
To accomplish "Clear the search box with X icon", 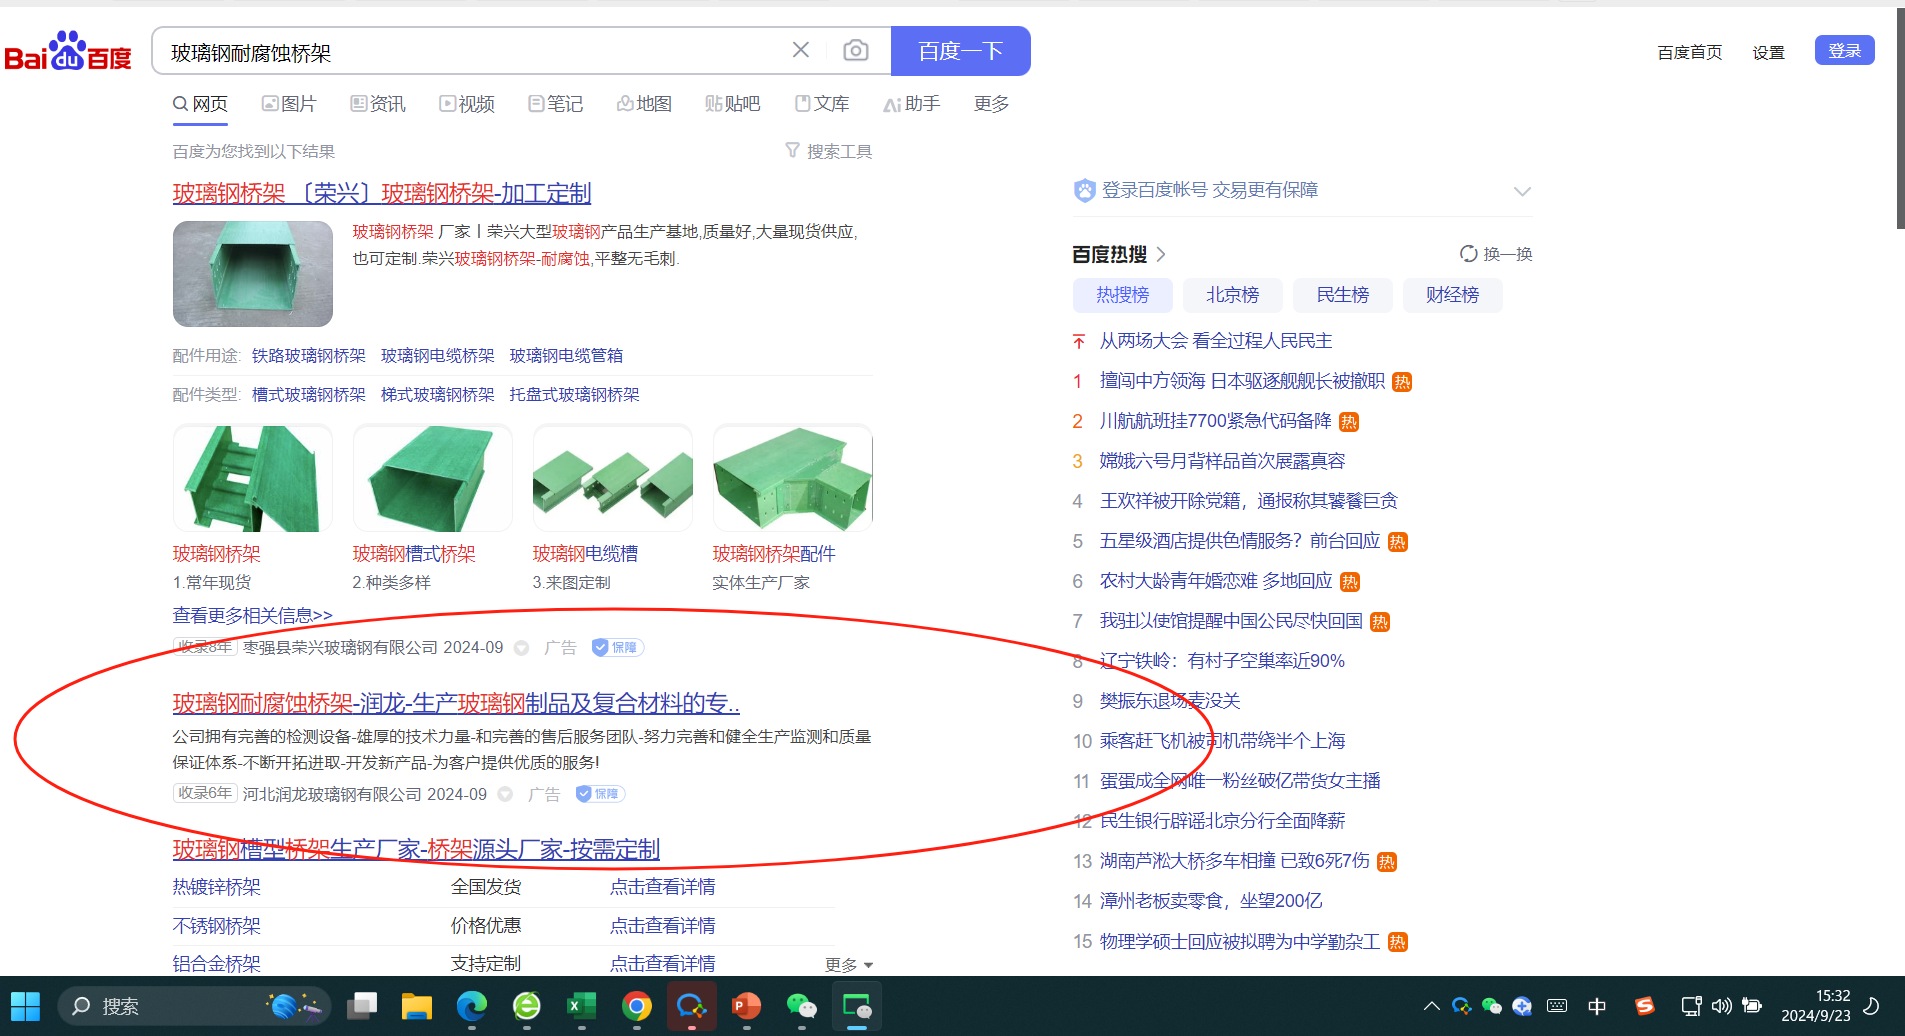I will 800,50.
